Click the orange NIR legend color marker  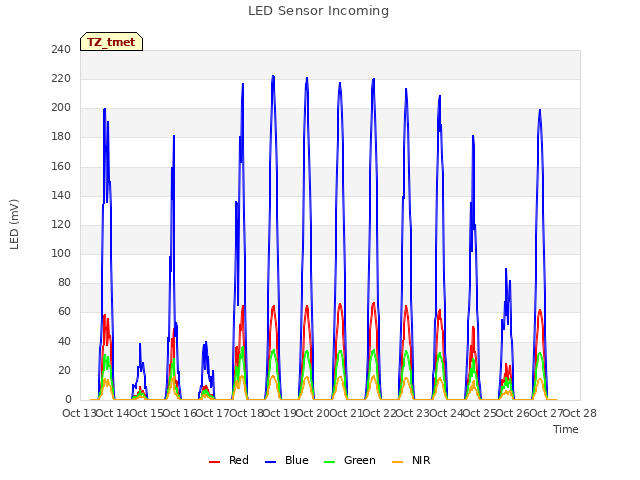coord(398,462)
